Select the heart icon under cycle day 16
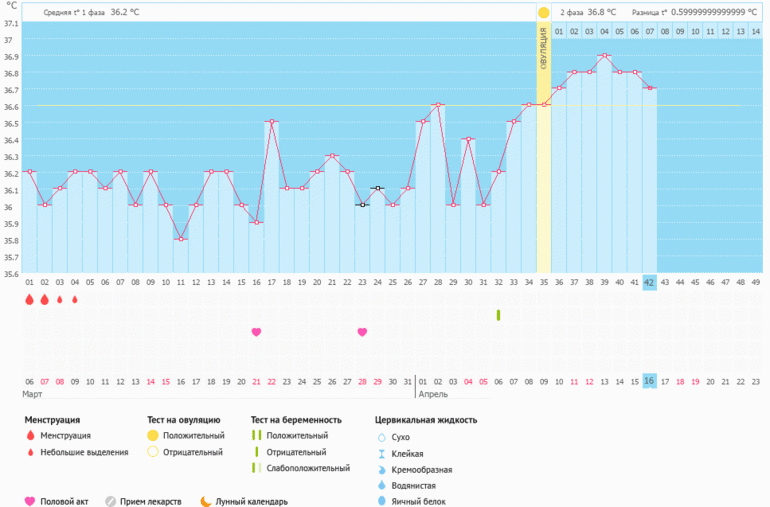Image resolution: width=770 pixels, height=507 pixels. 256,332
